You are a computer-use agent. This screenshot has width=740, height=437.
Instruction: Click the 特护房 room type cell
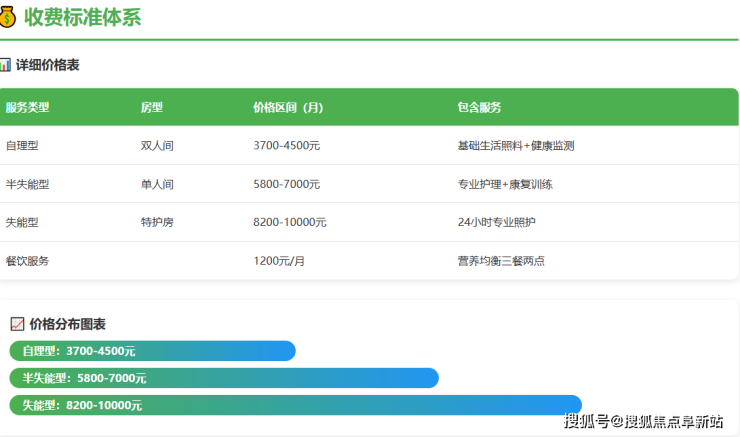coord(157,222)
